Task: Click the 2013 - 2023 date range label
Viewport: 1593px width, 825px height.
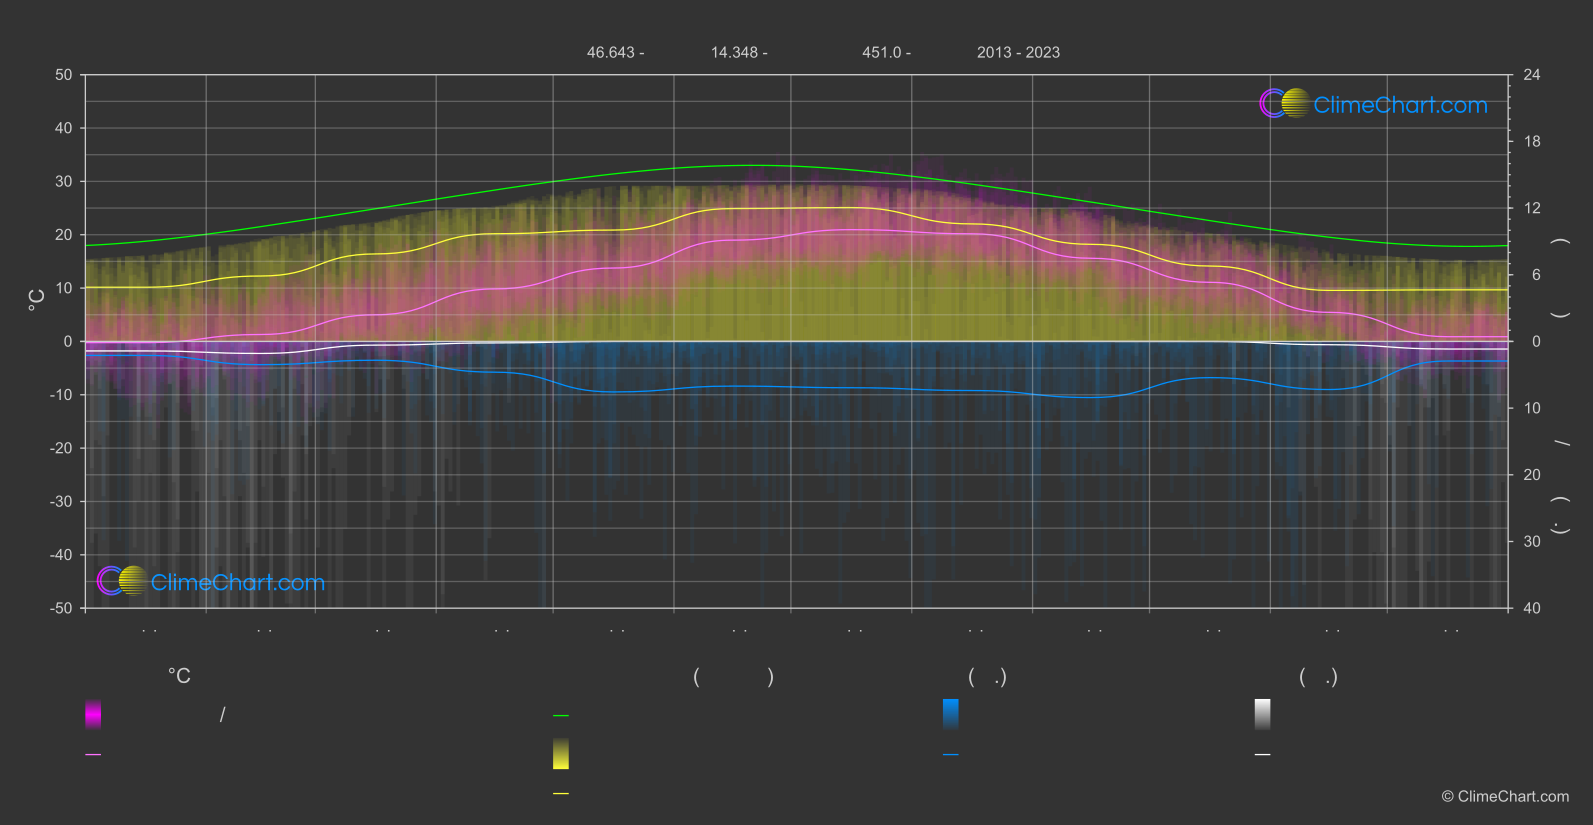Action: click(x=1018, y=53)
